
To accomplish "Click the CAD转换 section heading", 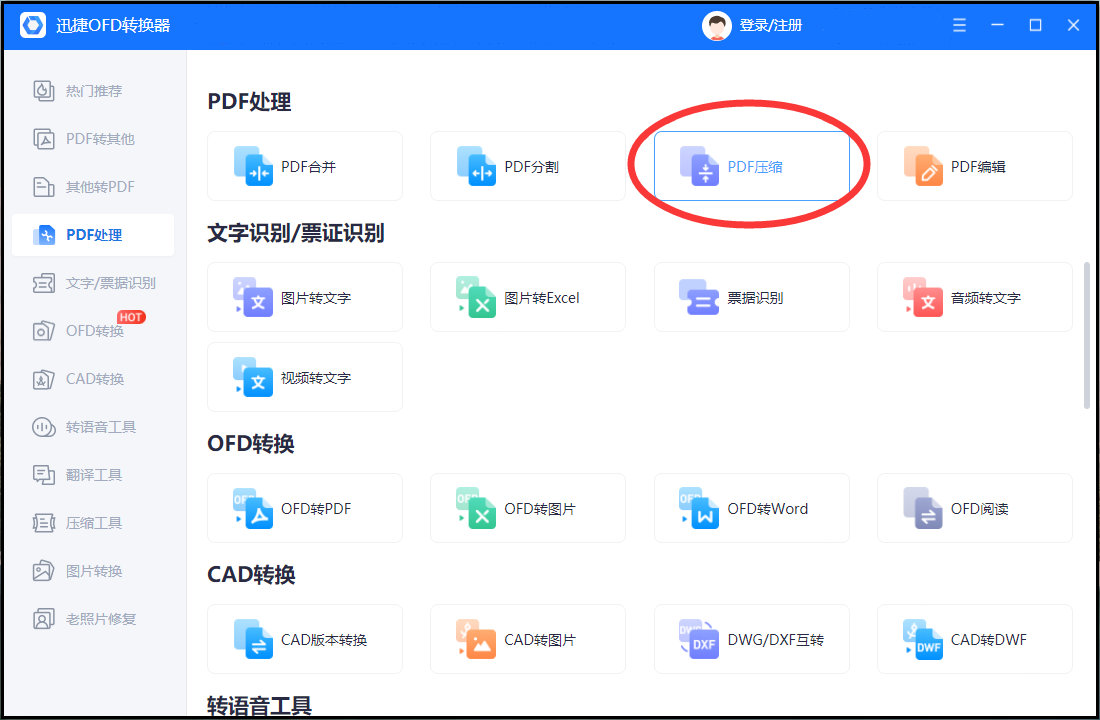I will [251, 575].
